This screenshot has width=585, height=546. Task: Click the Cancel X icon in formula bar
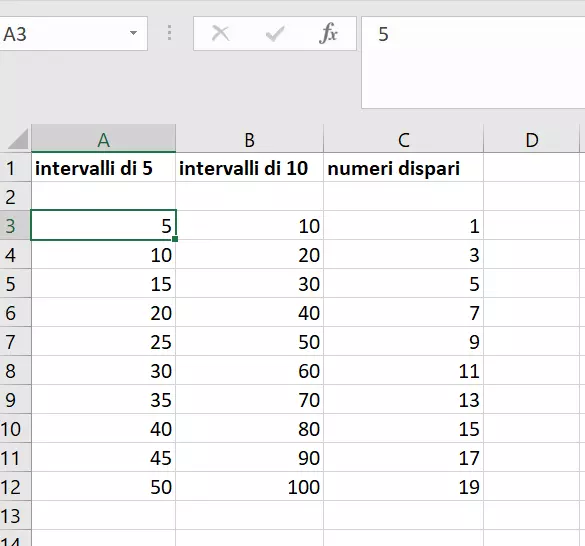coord(220,33)
